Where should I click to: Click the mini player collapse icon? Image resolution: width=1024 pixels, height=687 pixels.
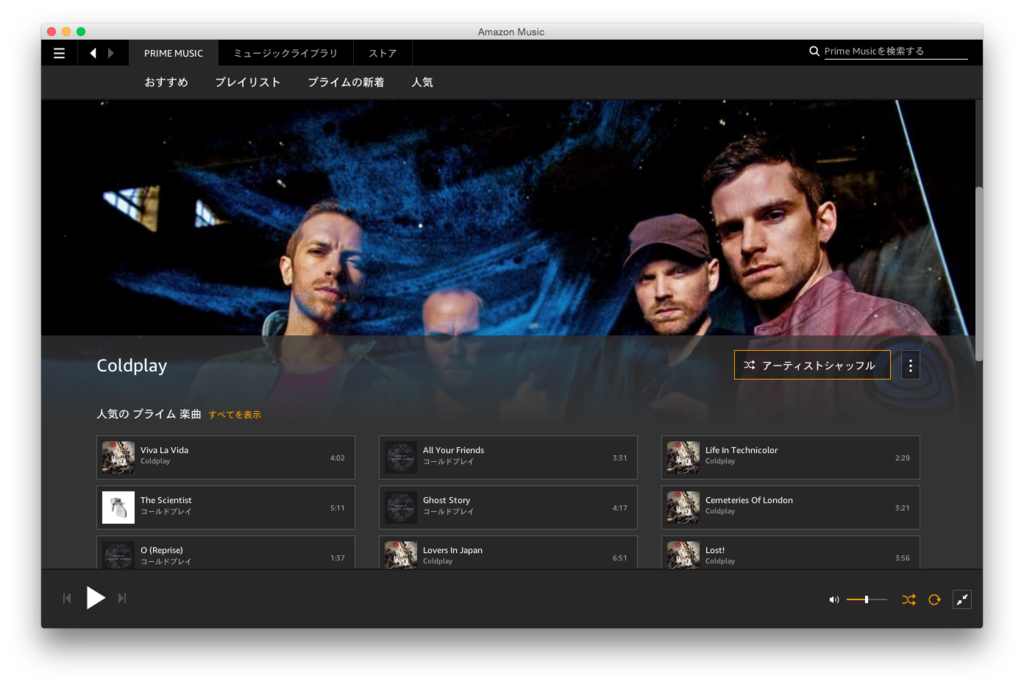point(962,599)
